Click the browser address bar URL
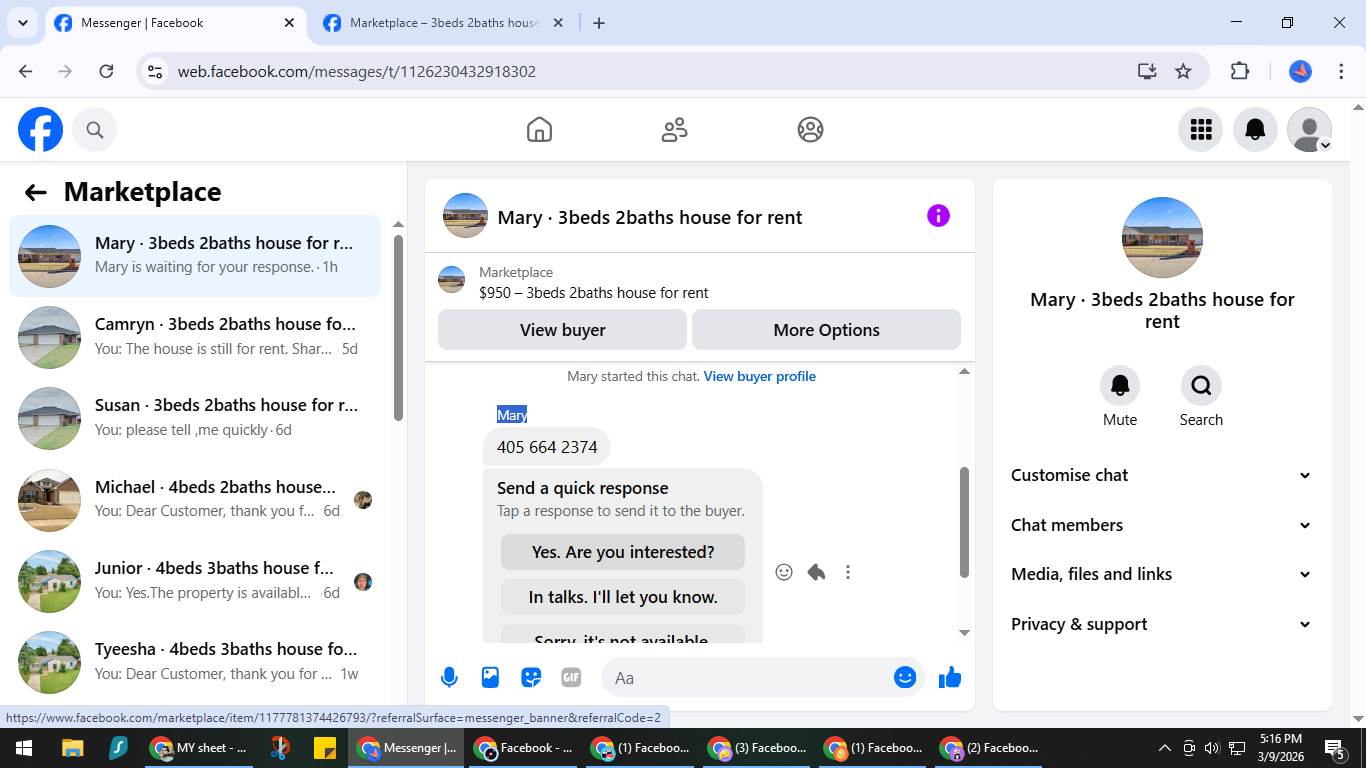Screen dimensions: 1366x768 (x=357, y=72)
